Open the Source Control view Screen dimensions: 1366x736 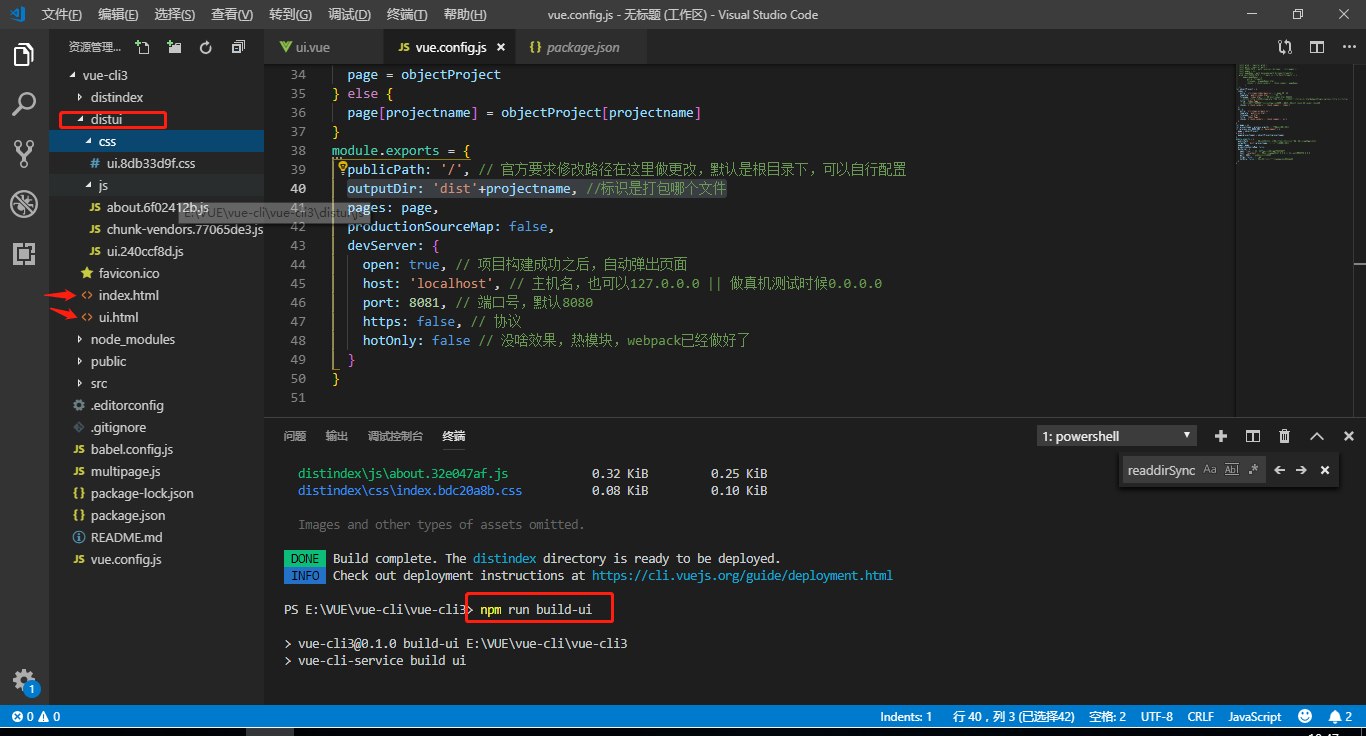coord(24,153)
